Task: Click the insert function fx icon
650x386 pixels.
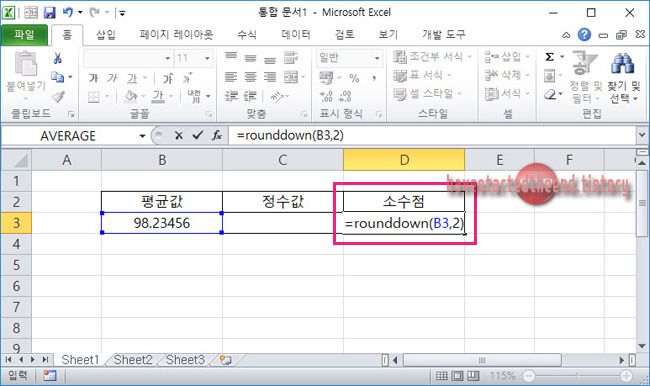Action: pyautogui.click(x=217, y=136)
